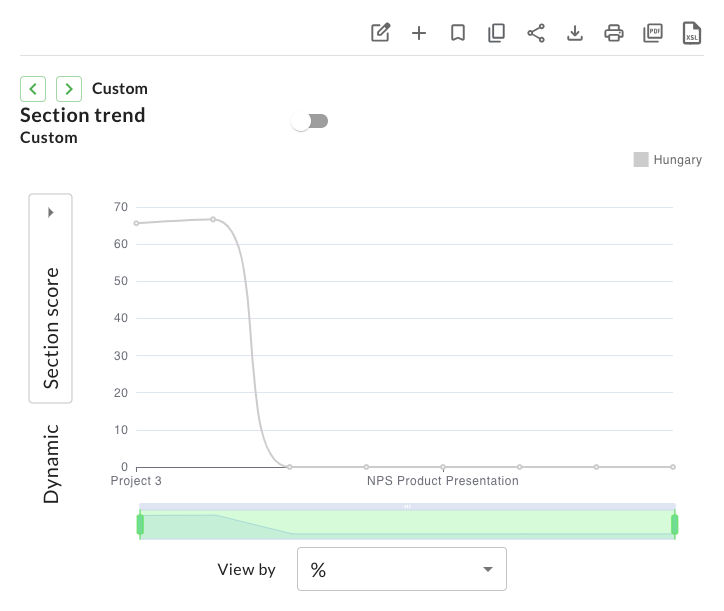Toggle Hungary series in legend
This screenshot has height=611, width=724.
[x=668, y=160]
